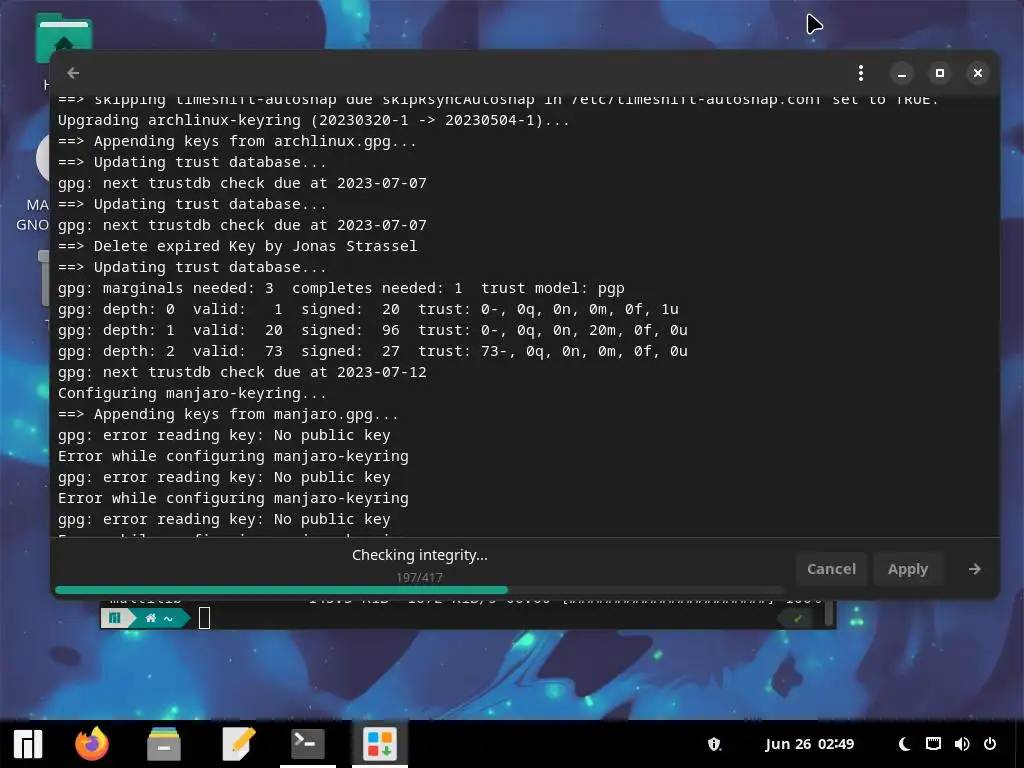The height and width of the screenshot is (768, 1024).
Task: Click the home directory segment in terminal prompt
Action: pyautogui.click(x=159, y=618)
